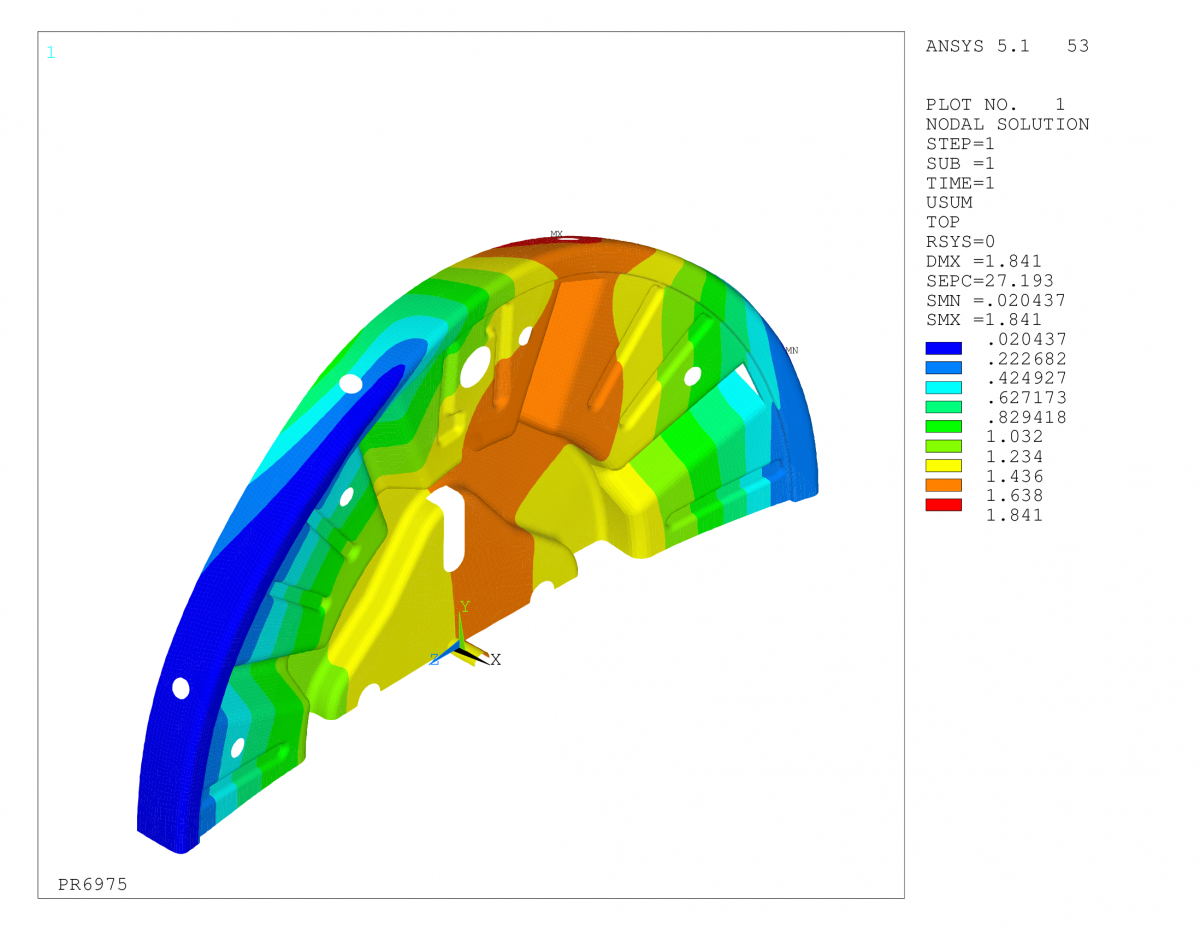Click the 'DMX =1.841' value
1200x927 pixels.
point(984,261)
